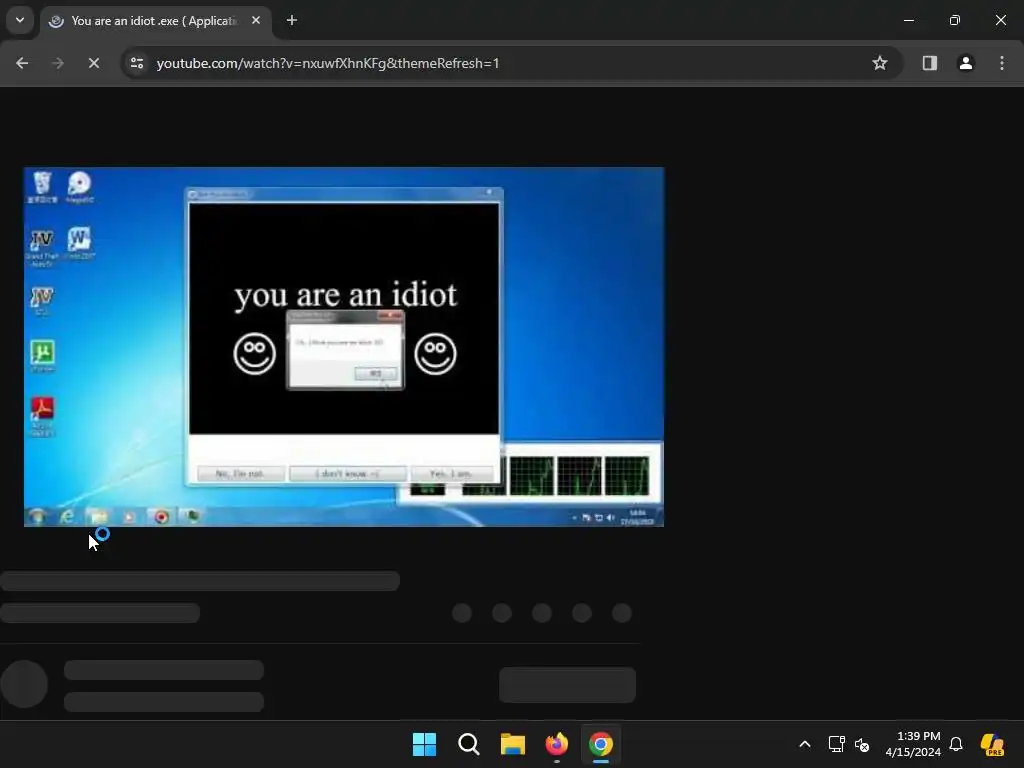Close the 'You are an idiot .exe' tab
The width and height of the screenshot is (1024, 768).
coord(256,20)
